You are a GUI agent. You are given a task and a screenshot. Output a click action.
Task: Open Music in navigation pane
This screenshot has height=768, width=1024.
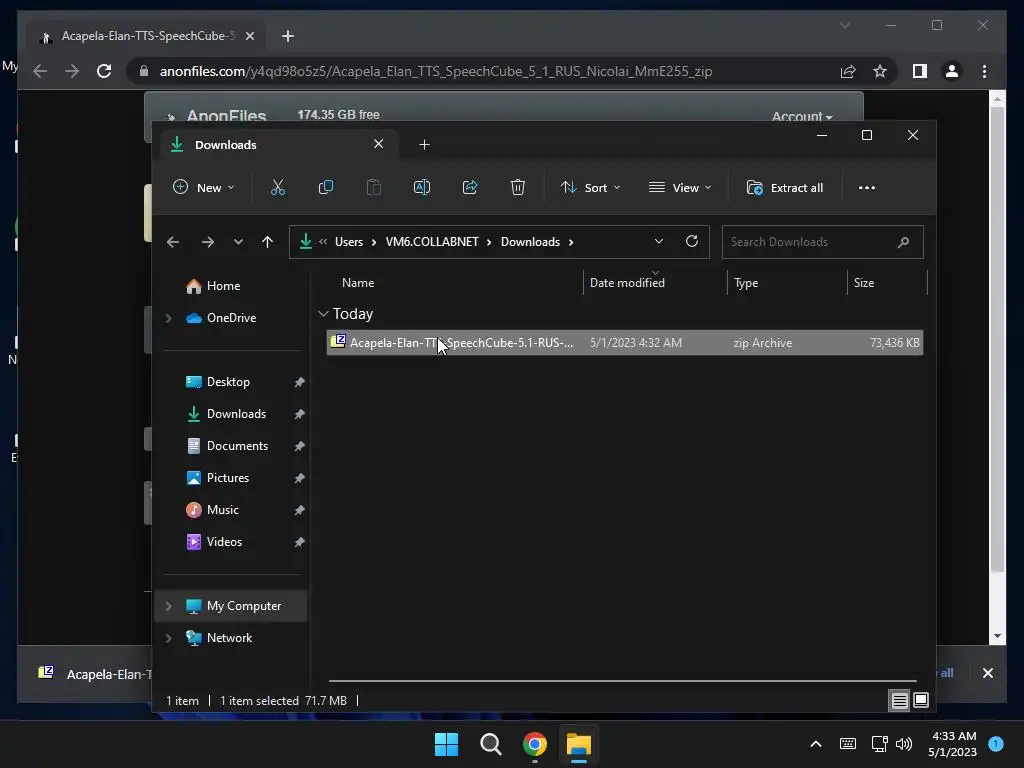pos(222,510)
